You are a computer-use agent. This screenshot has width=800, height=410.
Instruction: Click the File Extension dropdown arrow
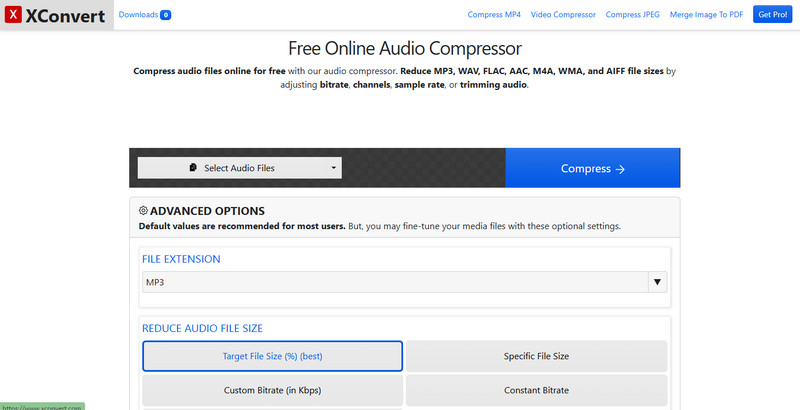[x=657, y=283]
